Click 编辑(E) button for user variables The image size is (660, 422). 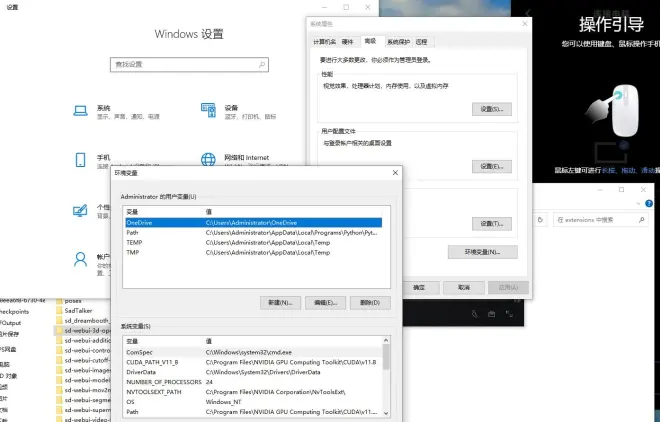(x=324, y=302)
